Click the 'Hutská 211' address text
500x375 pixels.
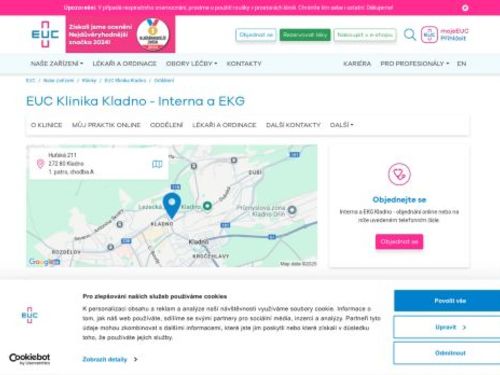62,155
